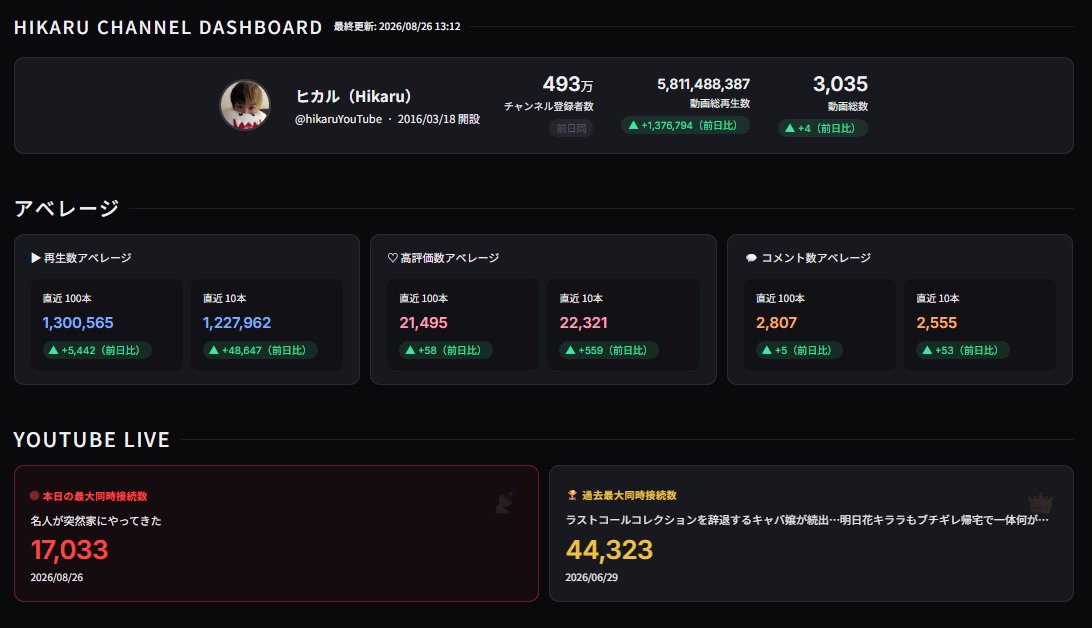Click the +1,376,794（前日比） badge

coord(685,125)
